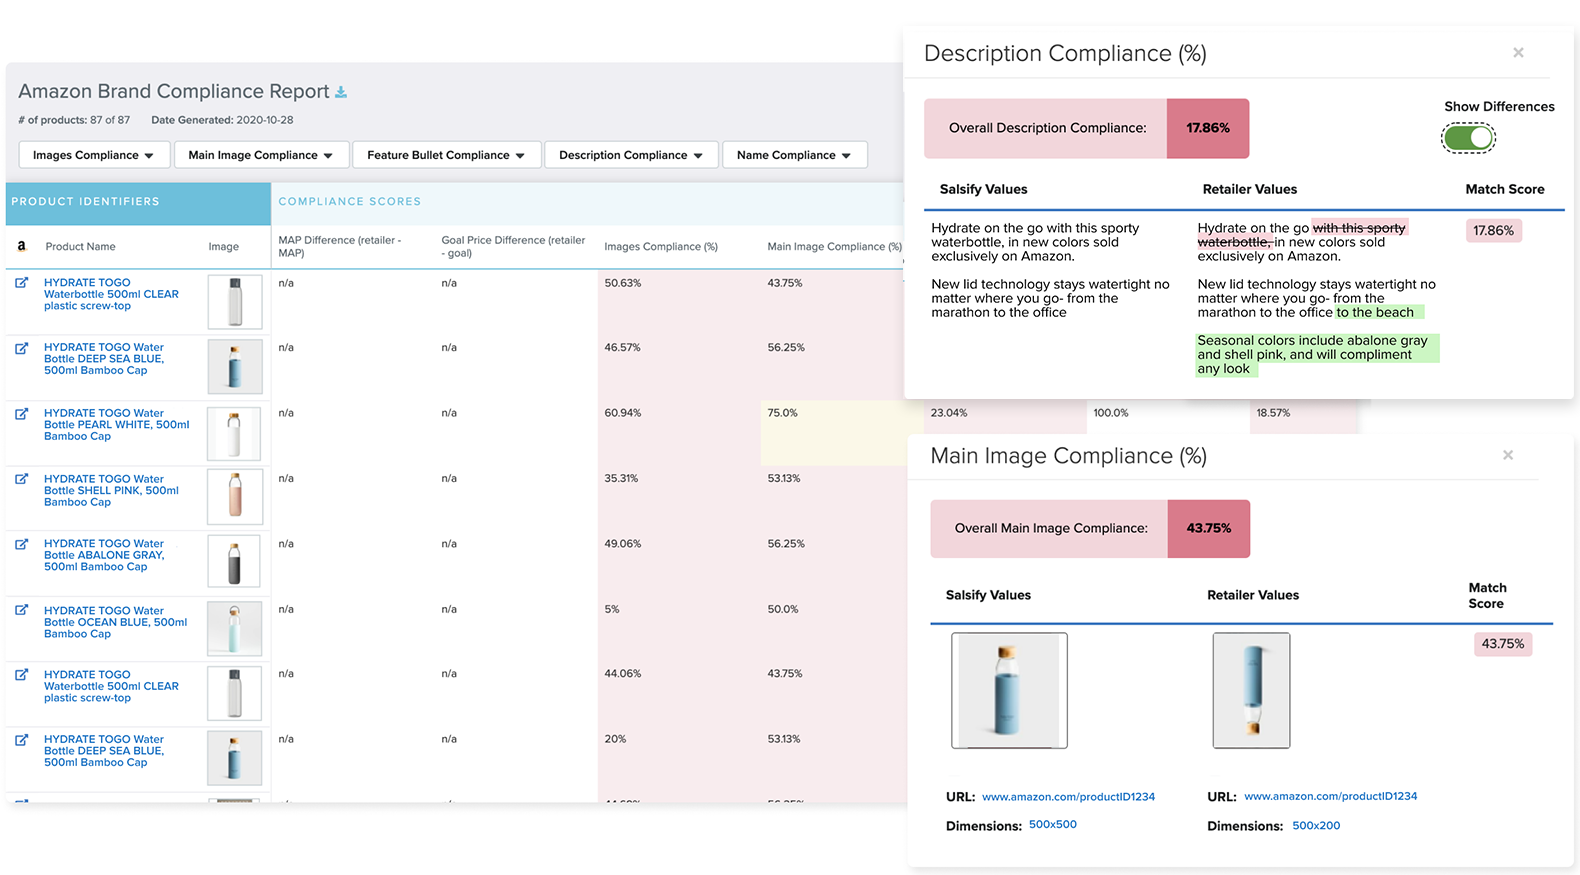
Task: Click the 43.75% main image match score badge
Action: coord(1503,644)
